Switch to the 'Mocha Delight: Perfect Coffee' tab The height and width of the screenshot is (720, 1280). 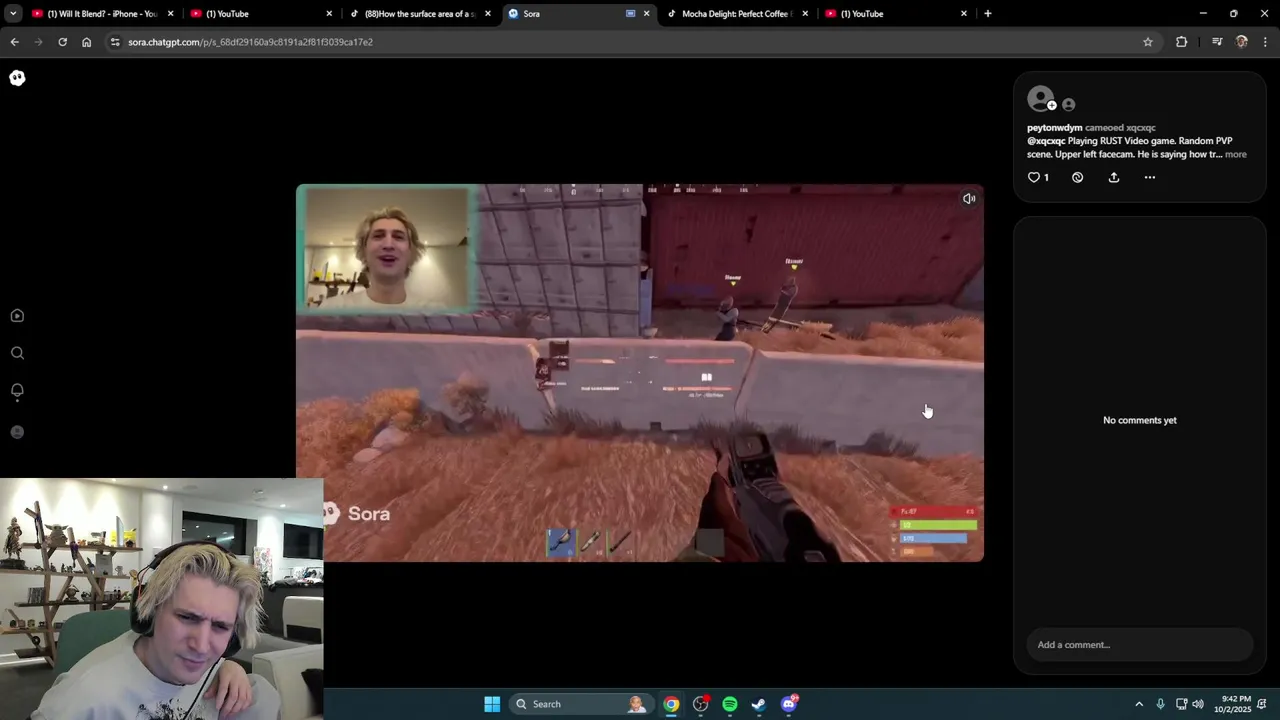coord(737,14)
